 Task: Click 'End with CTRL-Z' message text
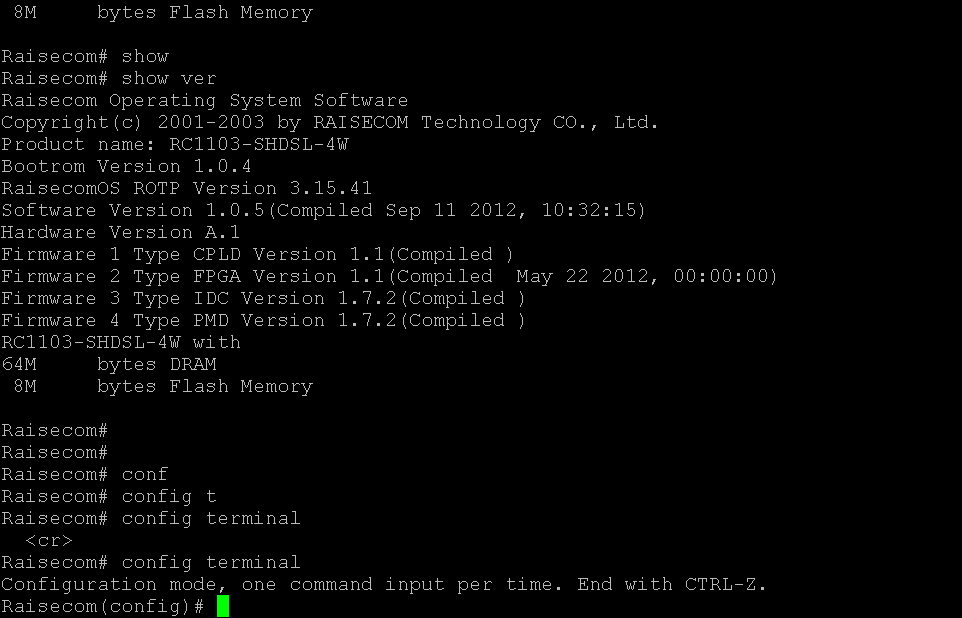coord(672,584)
